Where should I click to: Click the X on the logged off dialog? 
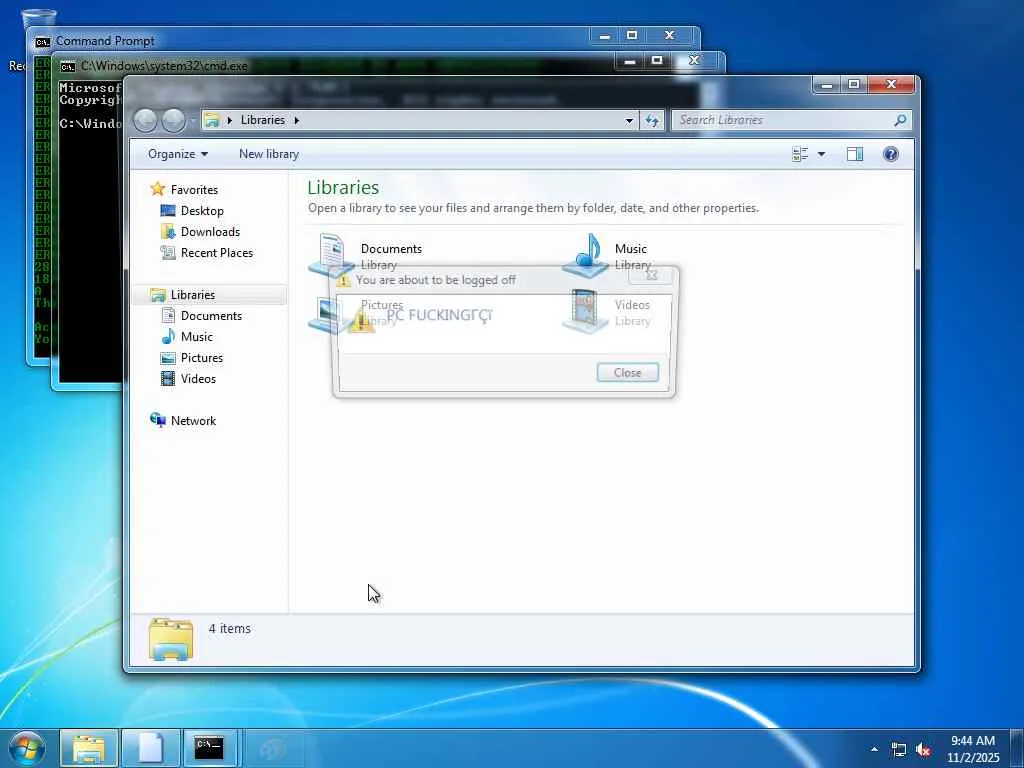(651, 275)
